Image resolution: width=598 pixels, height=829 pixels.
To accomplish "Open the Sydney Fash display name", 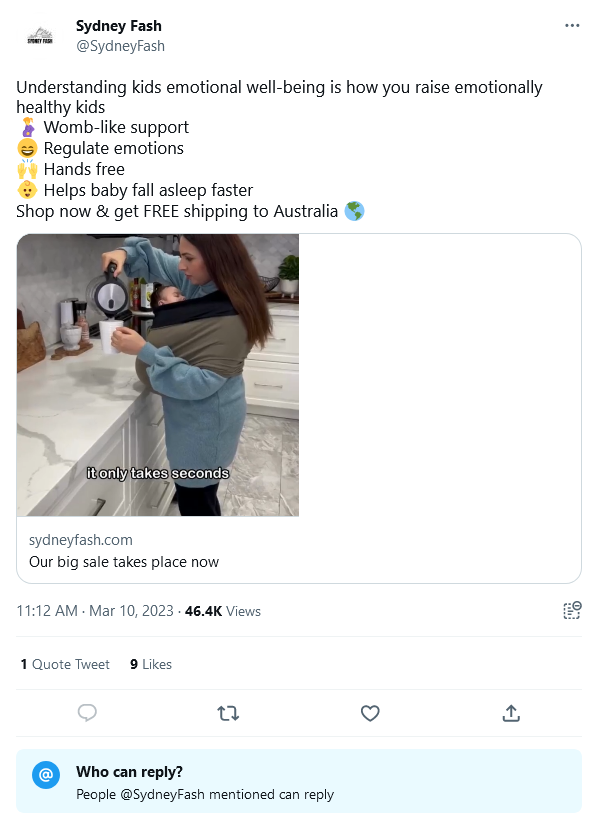I will pyautogui.click(x=119, y=26).
